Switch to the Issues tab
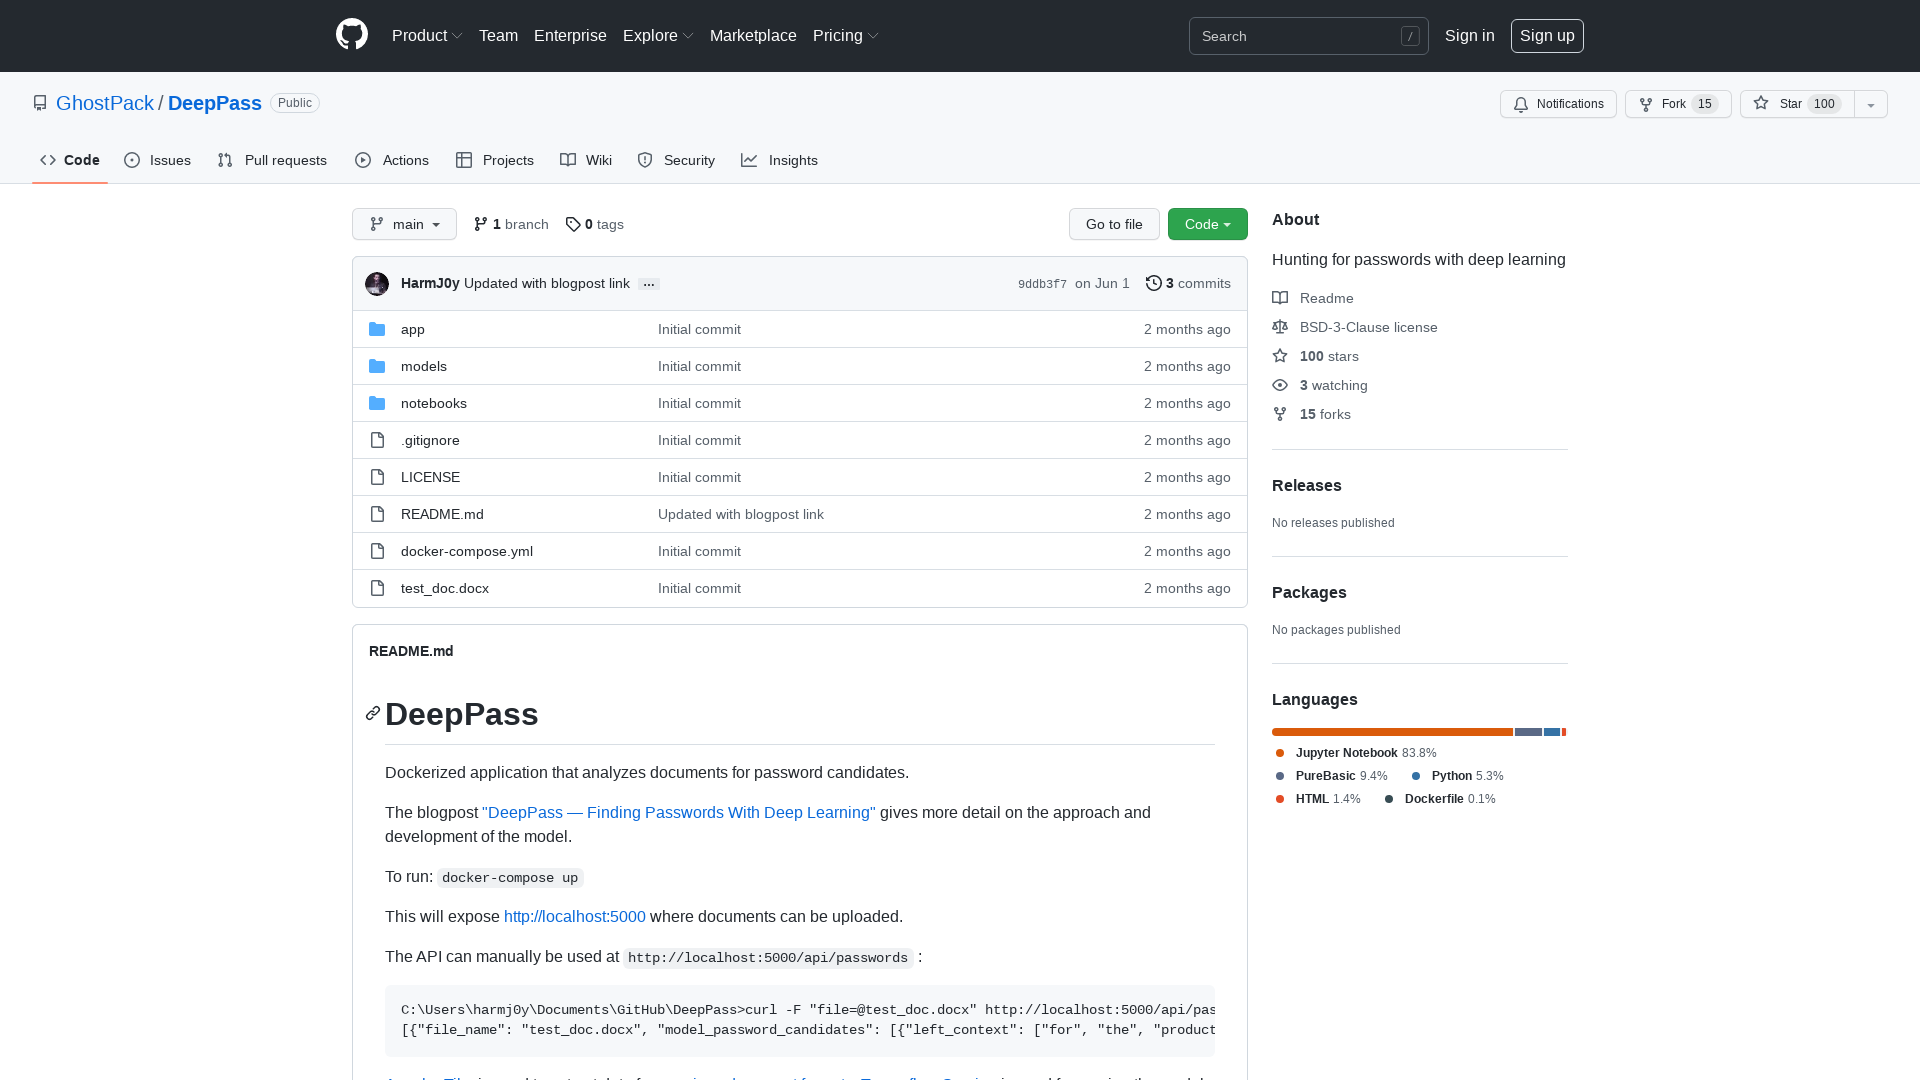Viewport: 1920px width, 1080px height. tap(158, 160)
